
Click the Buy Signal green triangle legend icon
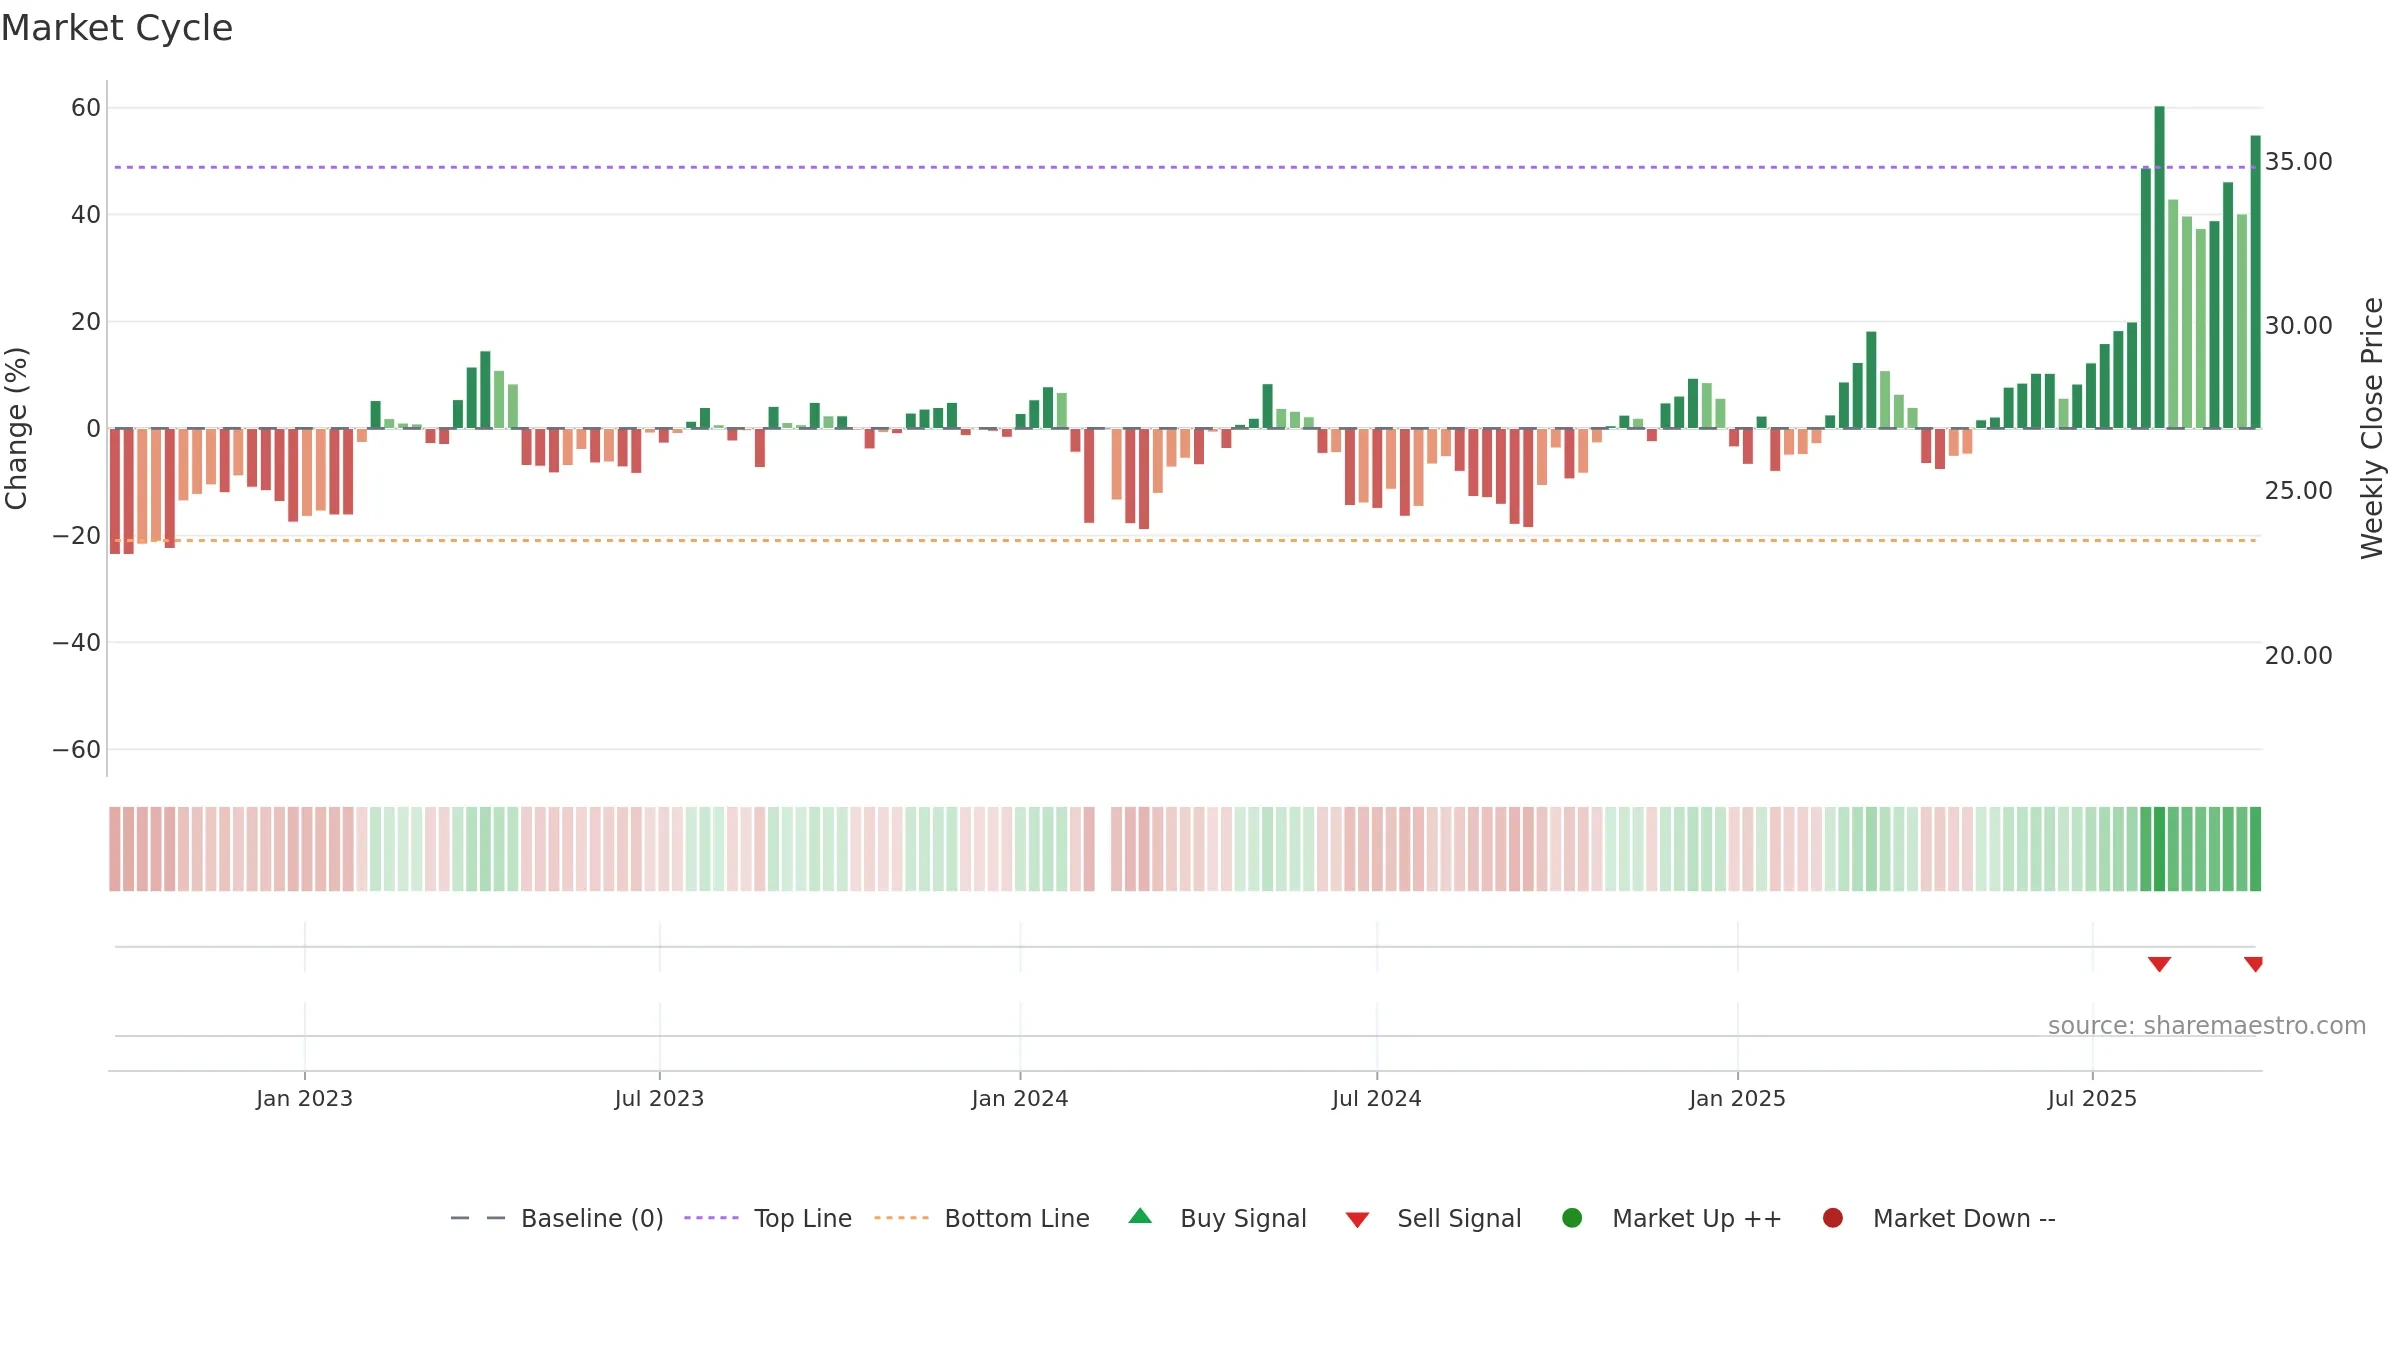(1140, 1216)
